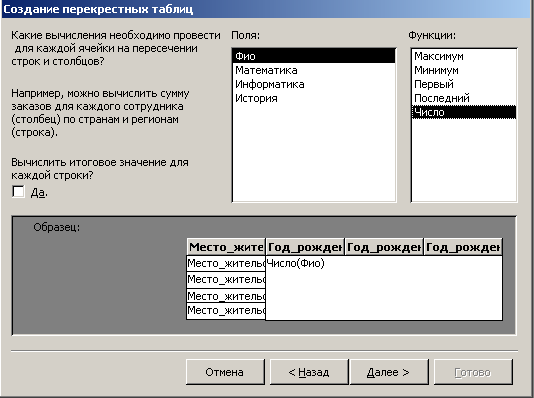
Task: Choose the Минимум function
Action: (464, 70)
